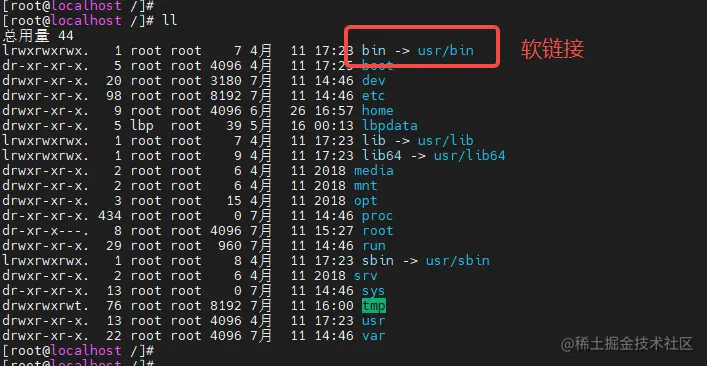This screenshot has width=707, height=366.
Task: Select the proc directory name
Action: point(377,215)
